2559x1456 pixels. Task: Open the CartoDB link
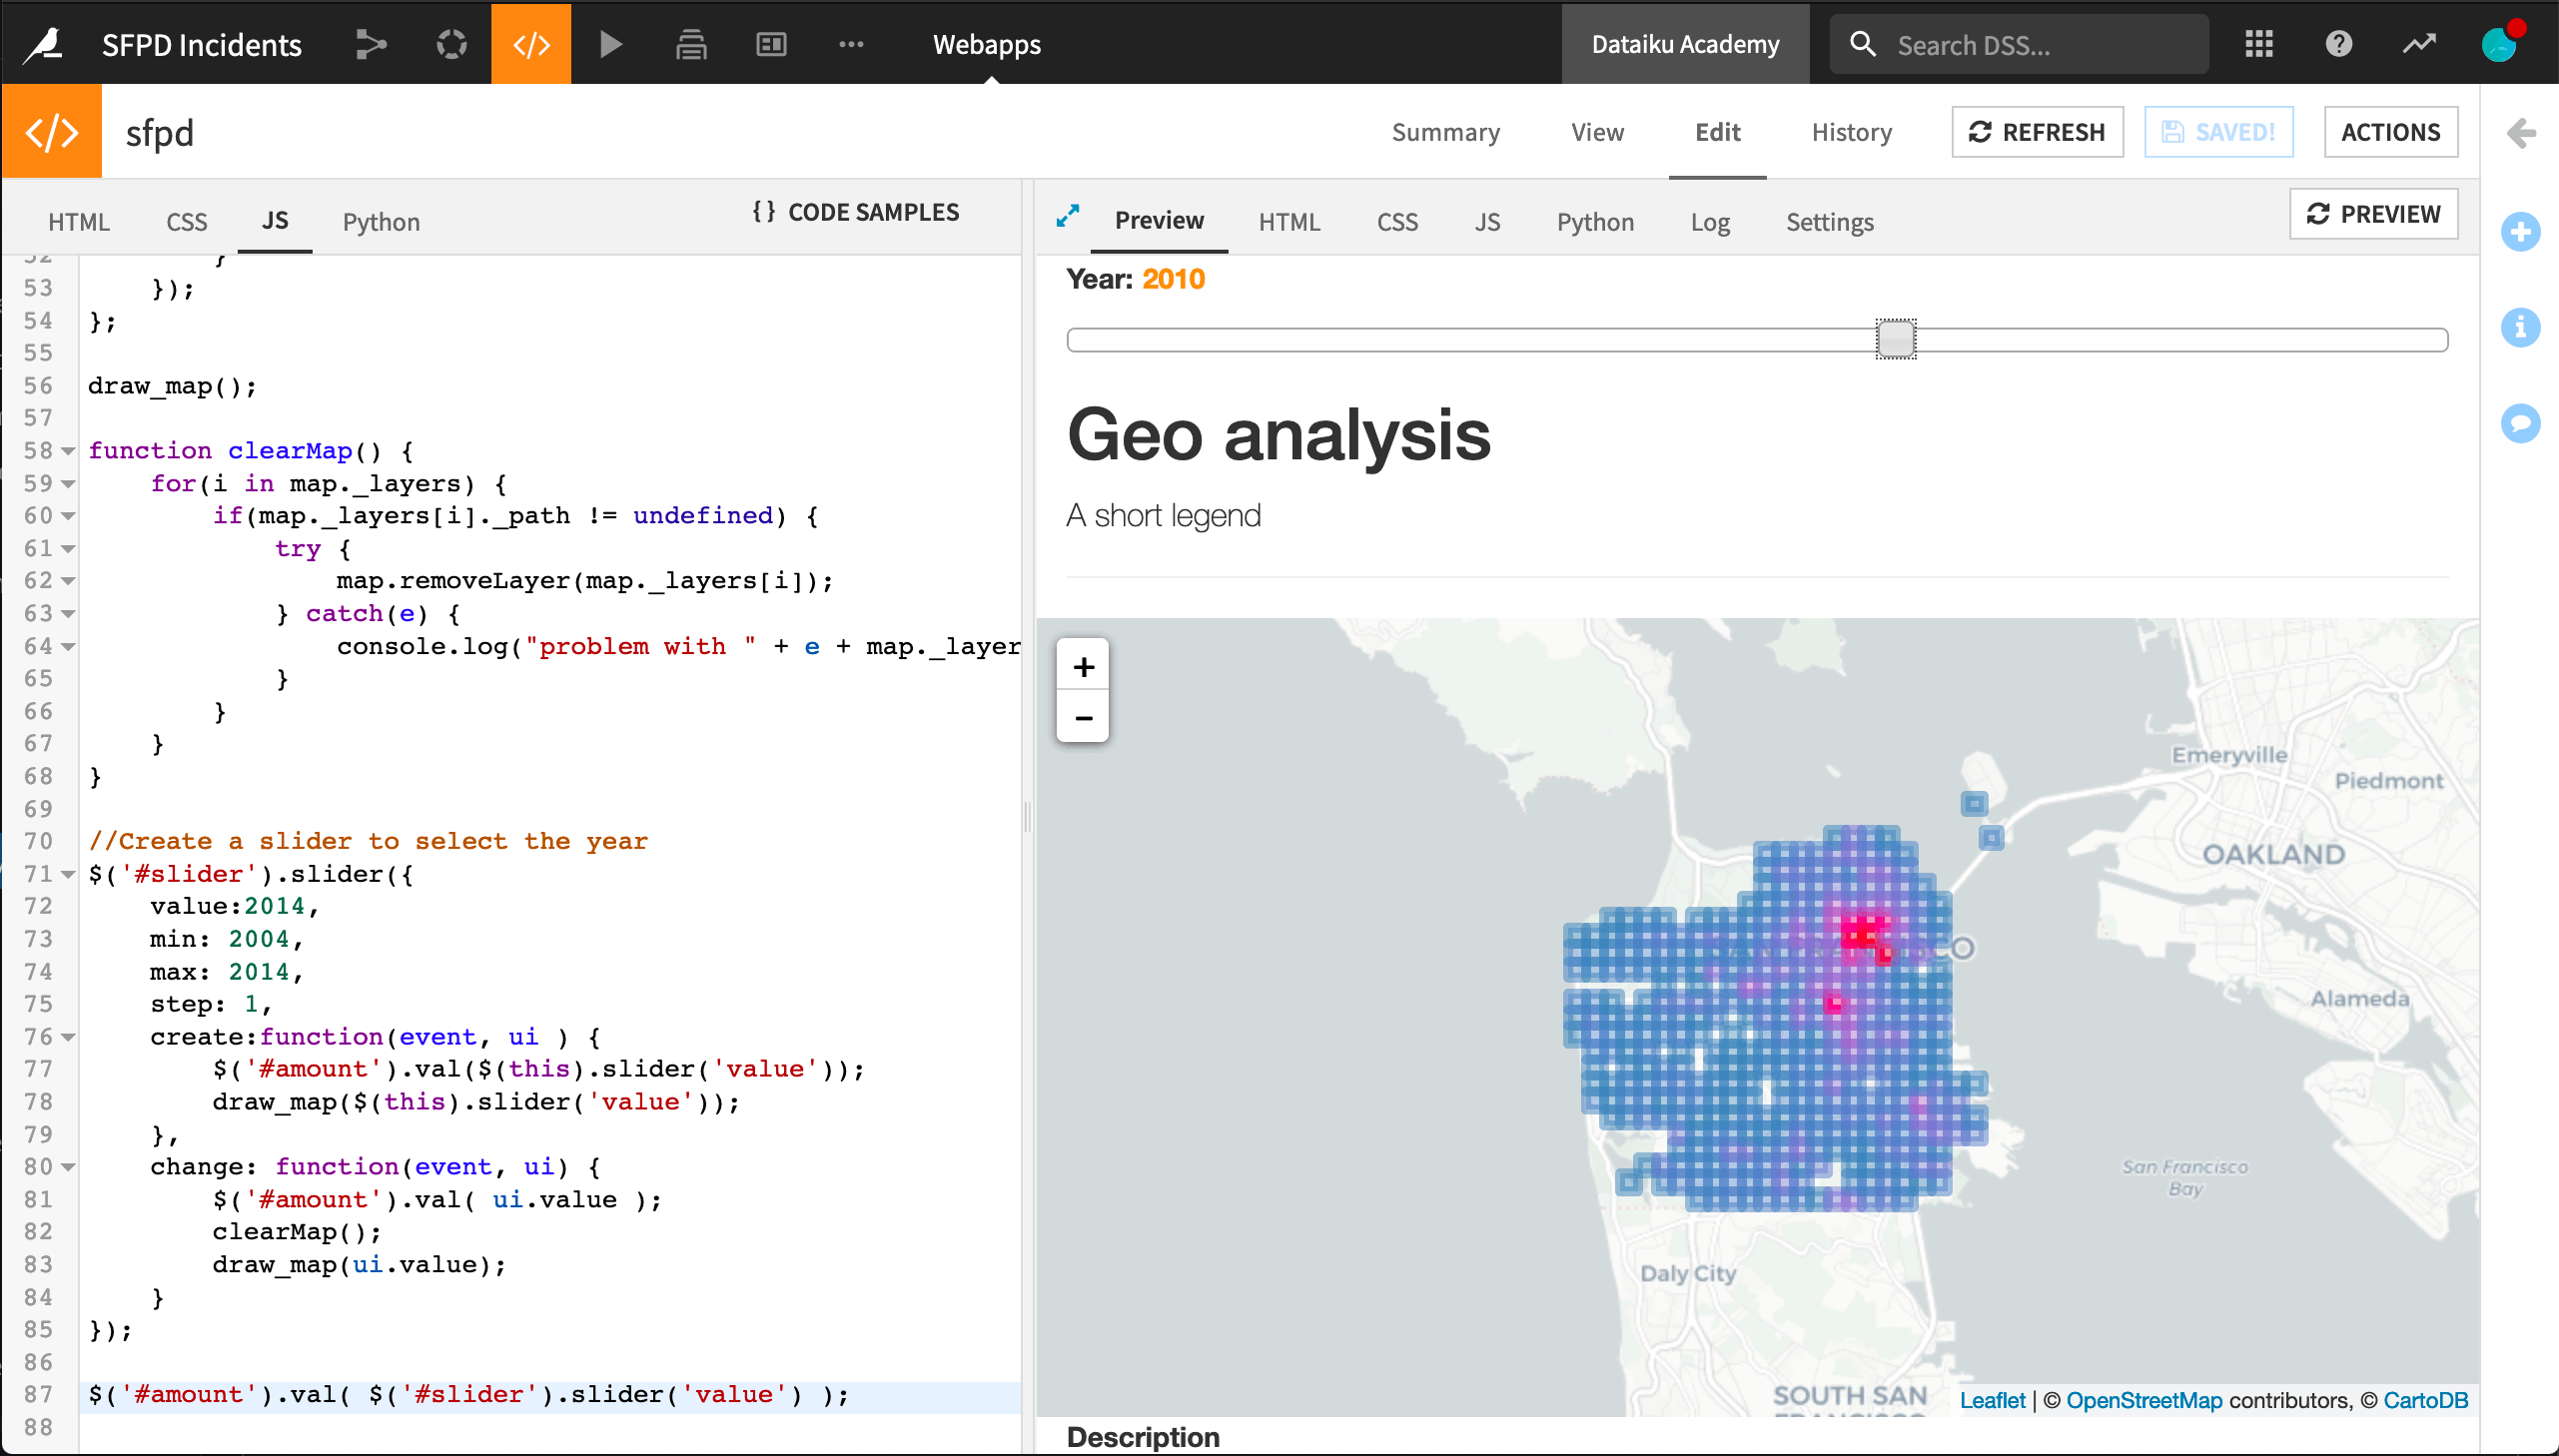tap(2425, 1400)
